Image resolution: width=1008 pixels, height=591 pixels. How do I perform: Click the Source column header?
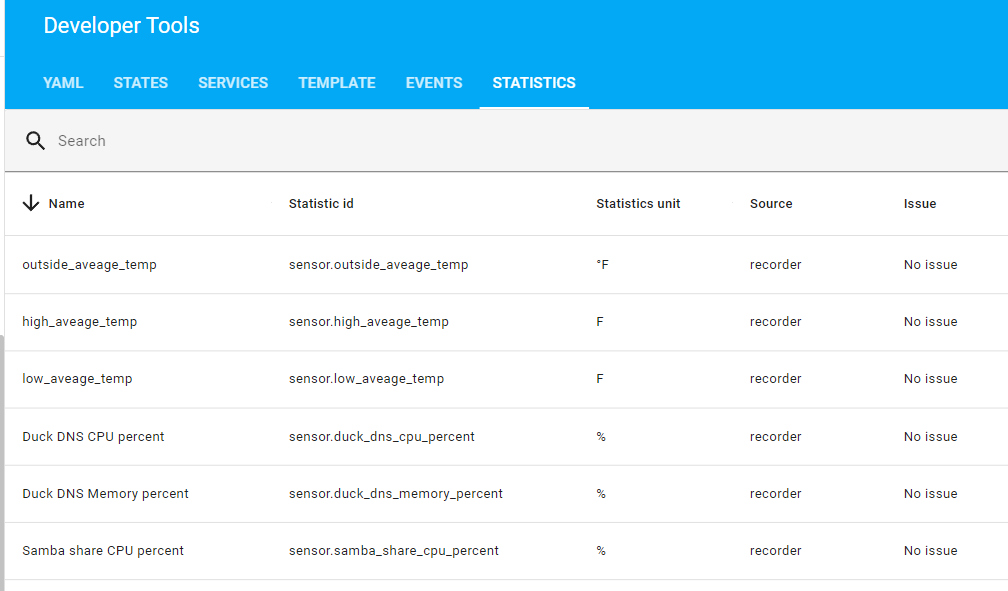pos(771,203)
